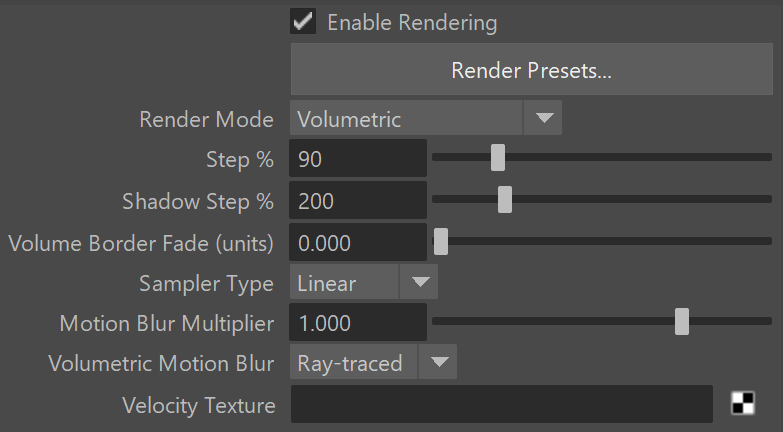Screen dimensions: 783x432
Task: Open the Render Mode dropdown arrow
Action: point(543,118)
